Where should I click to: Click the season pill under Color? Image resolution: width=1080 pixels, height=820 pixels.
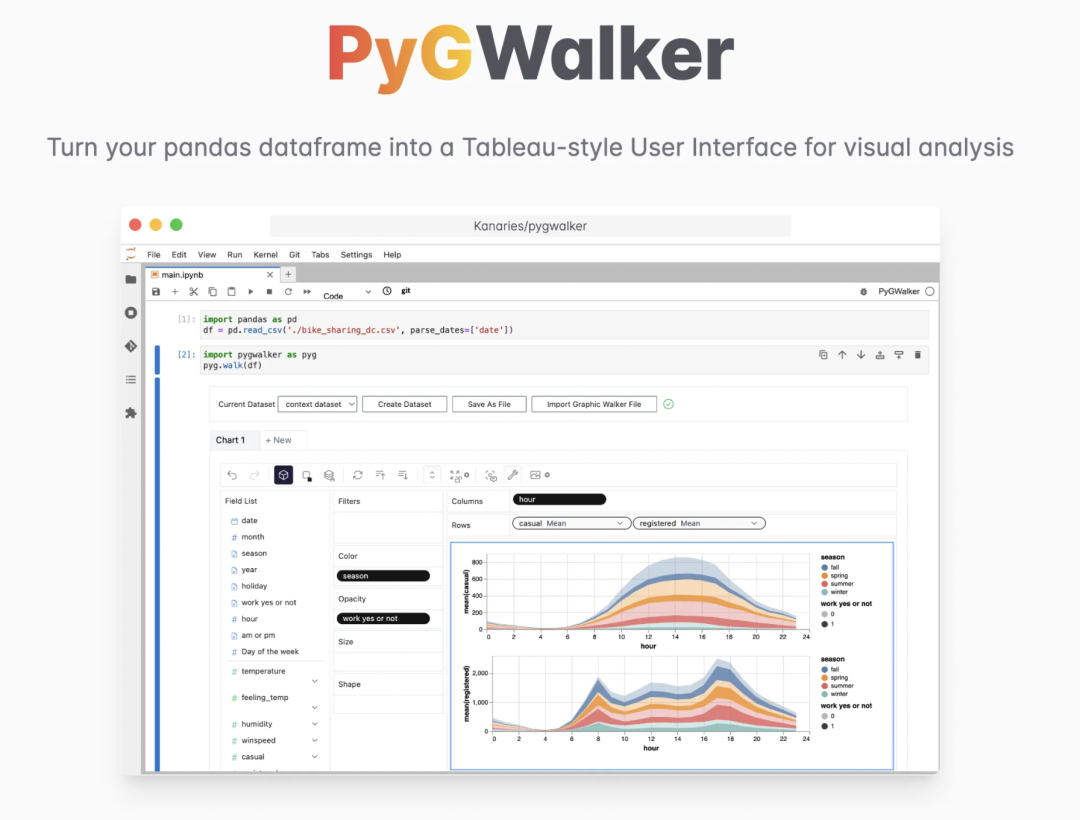[x=383, y=576]
